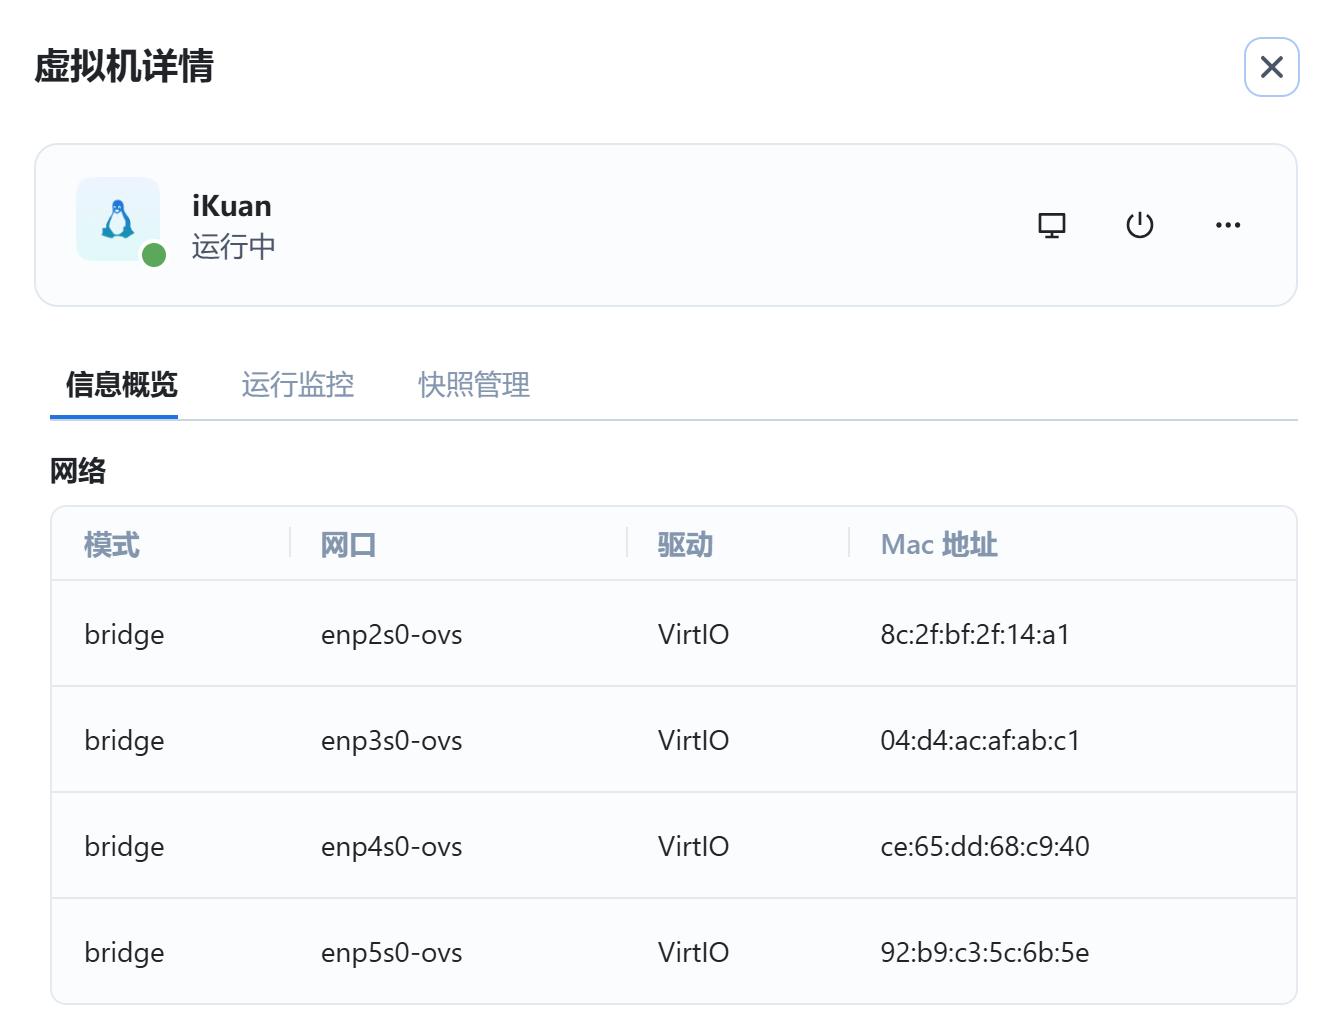Click VirtIO driver in enp5s0-ovs row
This screenshot has width=1336, height=1021.
[x=693, y=953]
